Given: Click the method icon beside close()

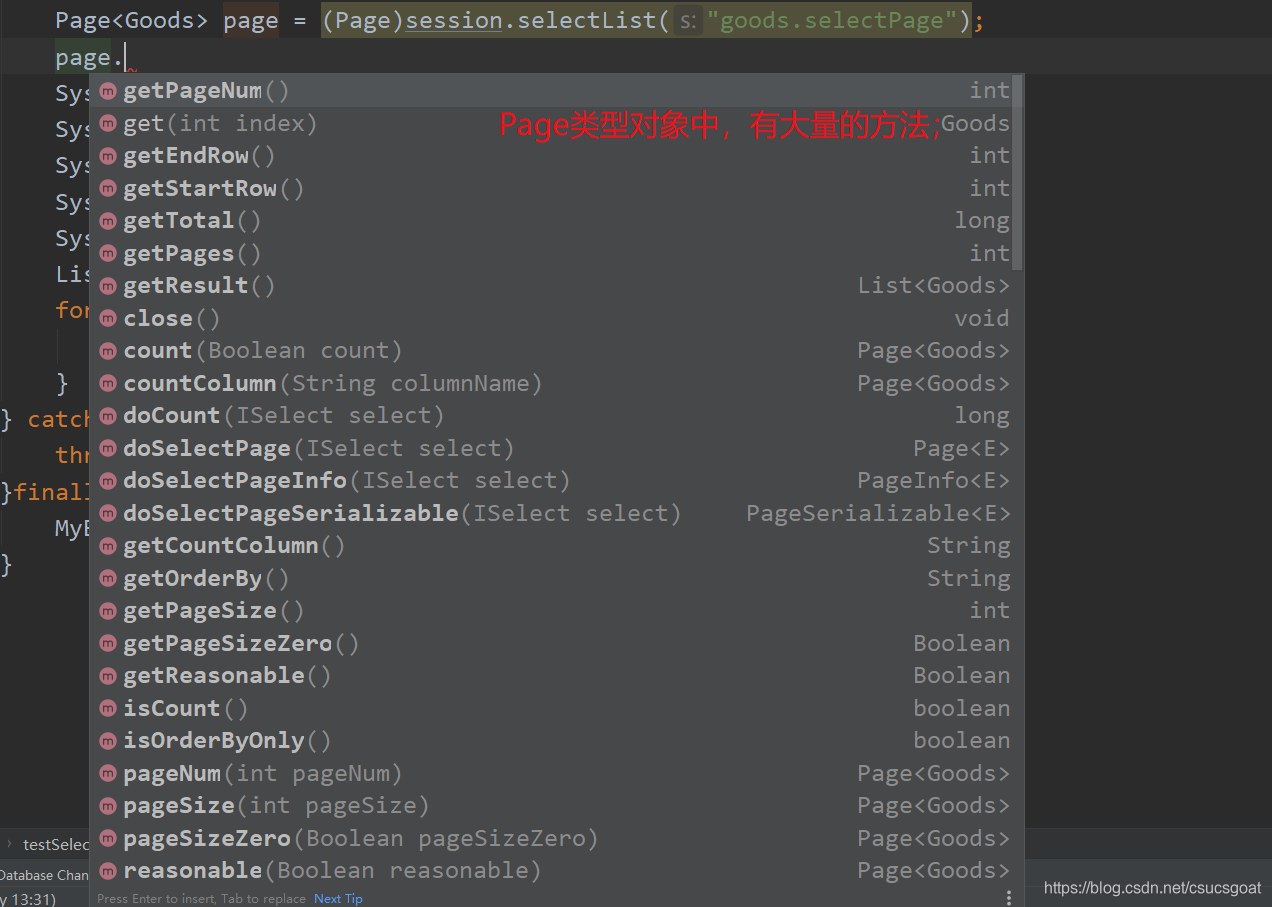Looking at the screenshot, I should (107, 318).
